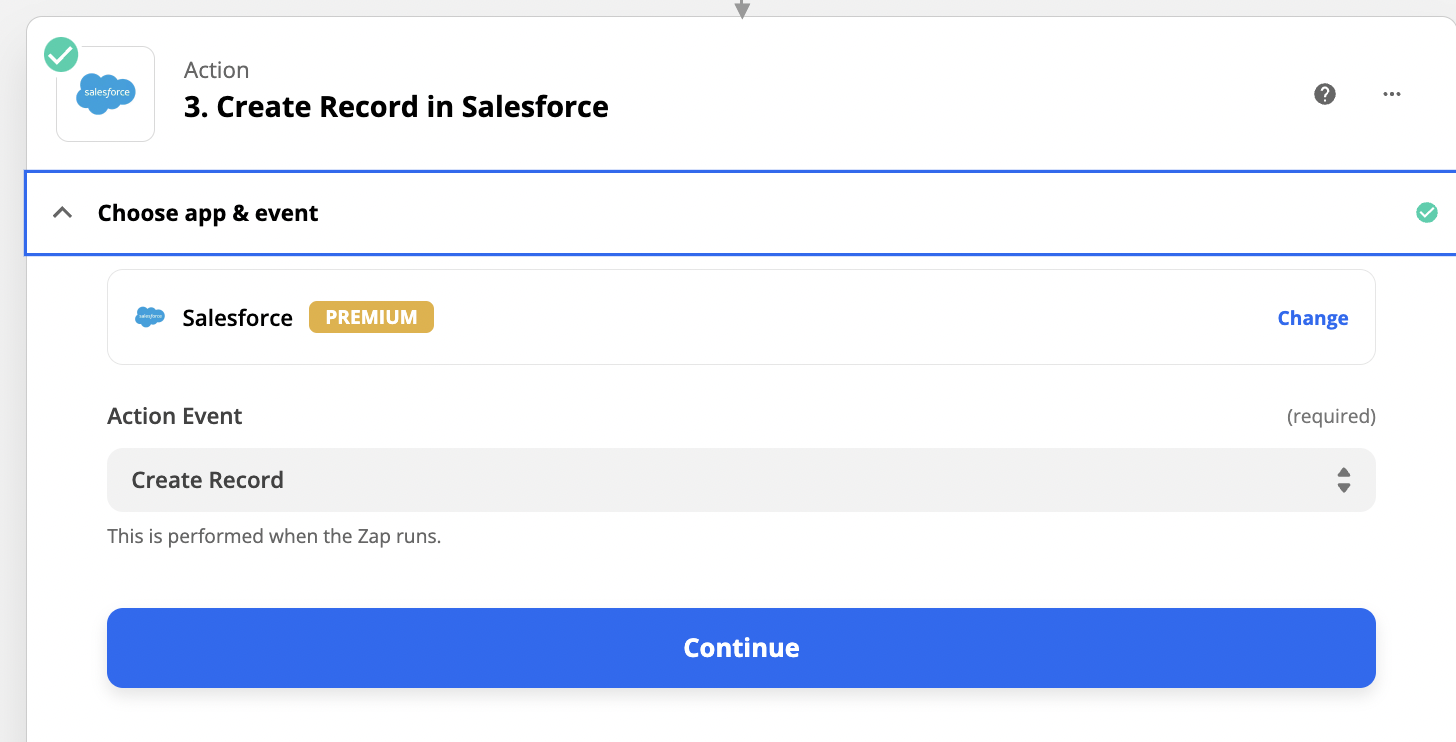
Task: Click the large Salesforce app logo
Action: [x=105, y=94]
